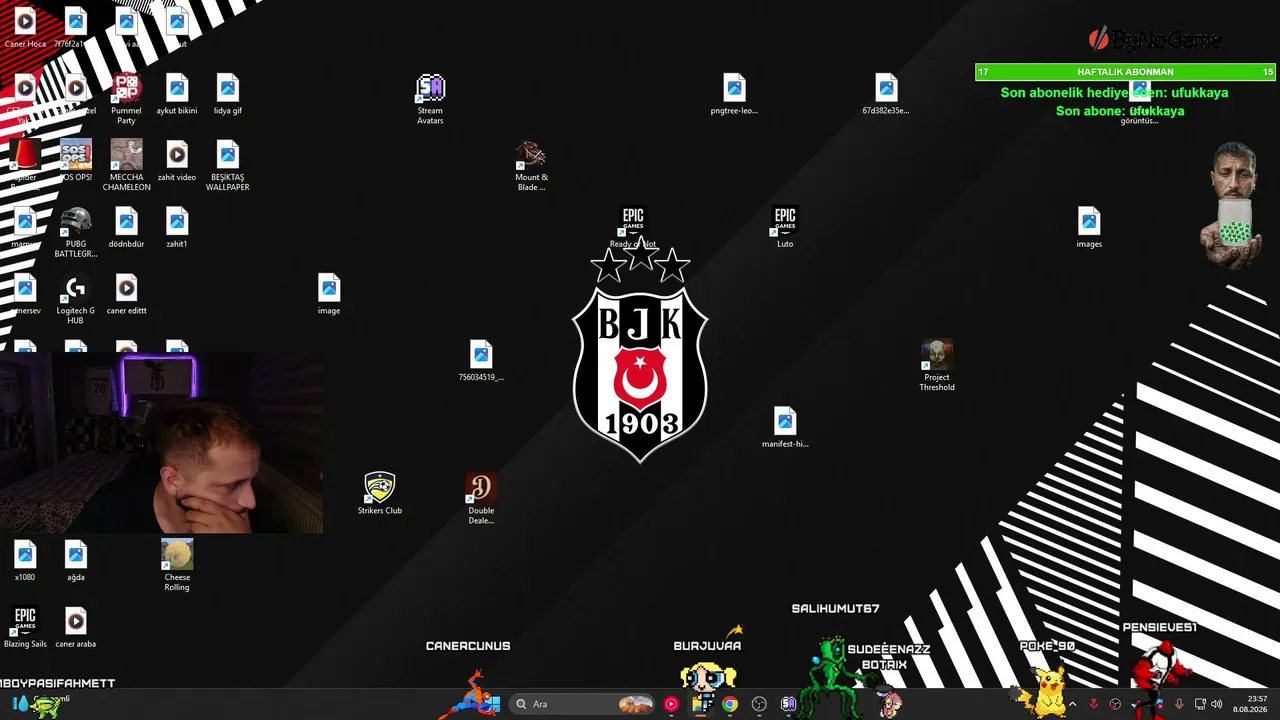1280x720 pixels.
Task: Open the dödnbdür image file
Action: click(x=126, y=228)
